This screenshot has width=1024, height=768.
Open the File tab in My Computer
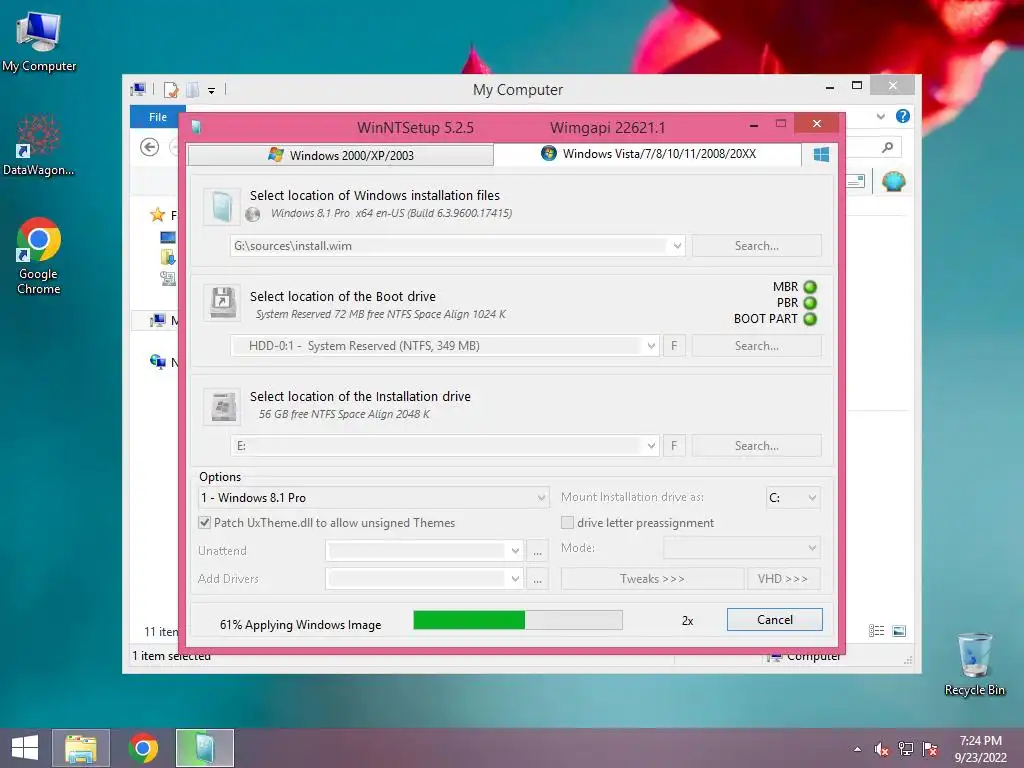157,117
